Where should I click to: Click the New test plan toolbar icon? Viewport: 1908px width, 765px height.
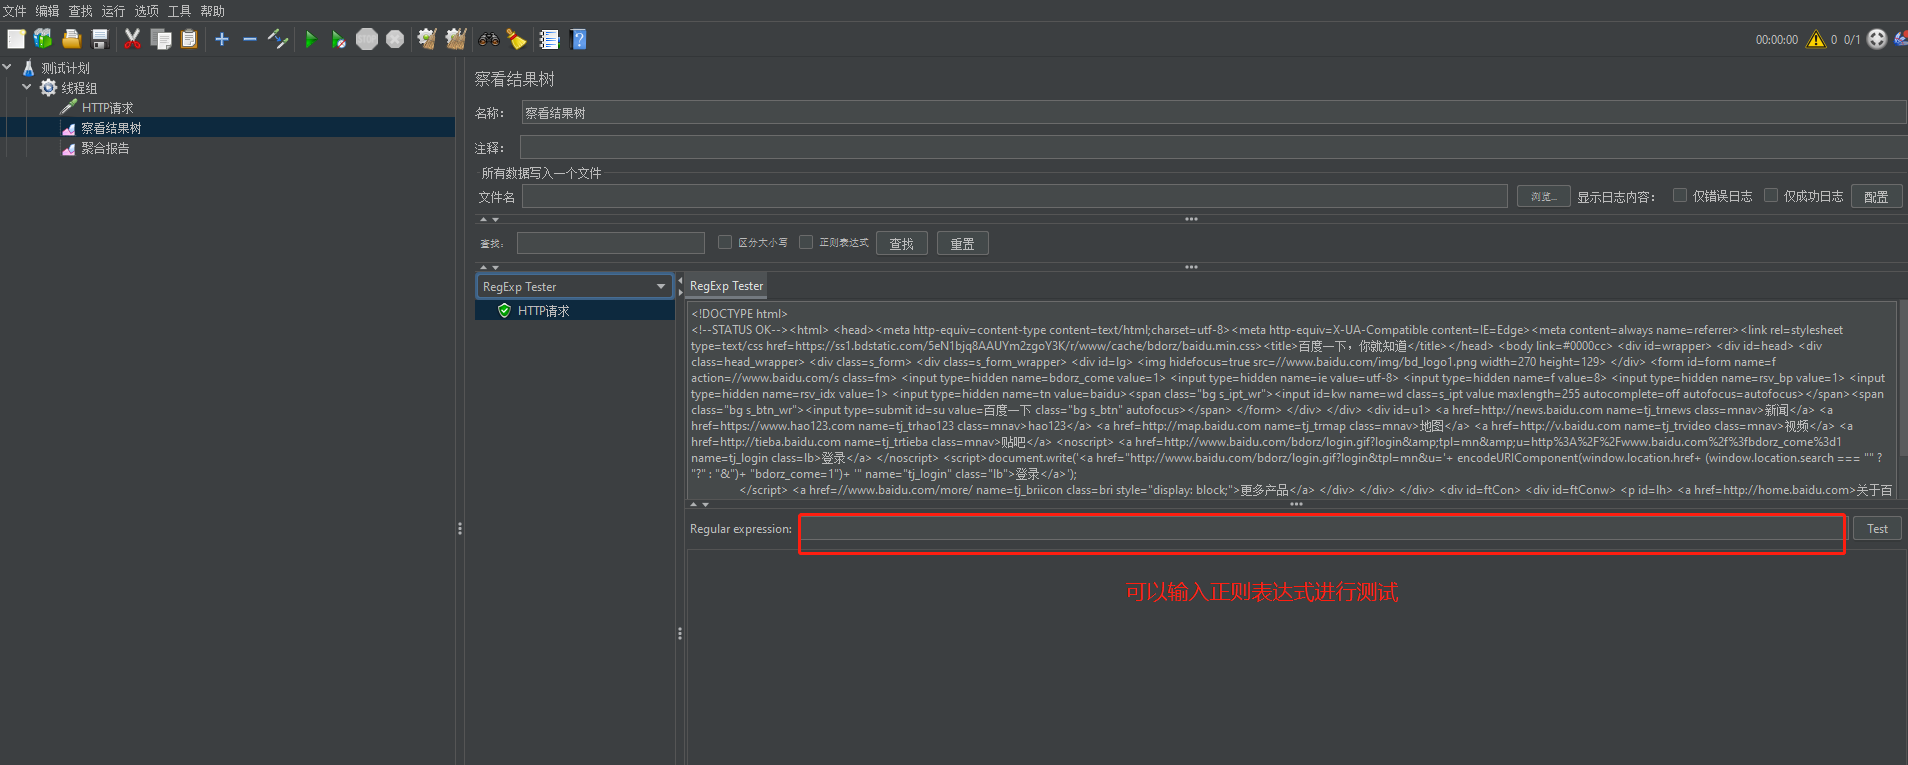click(x=16, y=39)
